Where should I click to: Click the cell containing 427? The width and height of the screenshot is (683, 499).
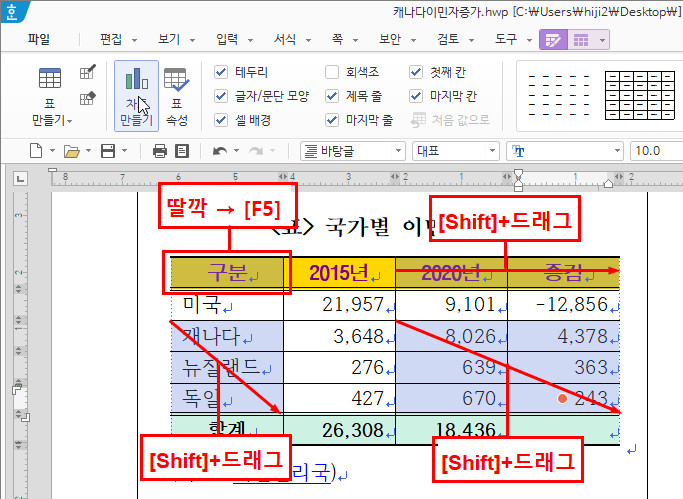pos(339,398)
